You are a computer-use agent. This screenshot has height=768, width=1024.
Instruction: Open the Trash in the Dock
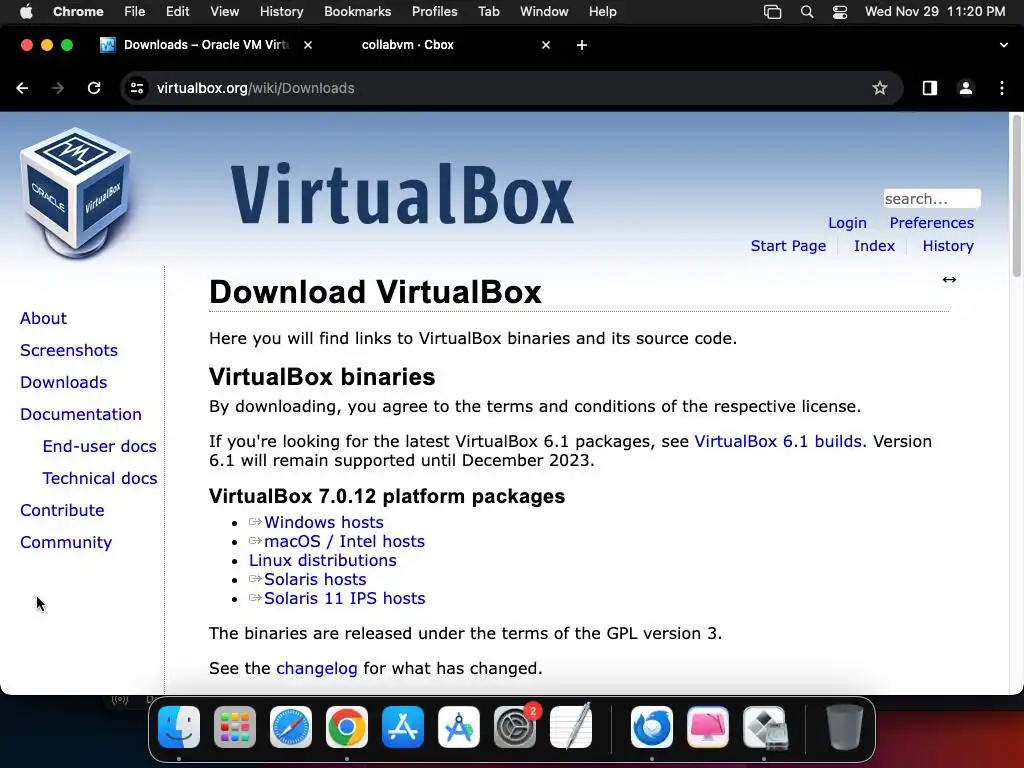[x=845, y=727]
